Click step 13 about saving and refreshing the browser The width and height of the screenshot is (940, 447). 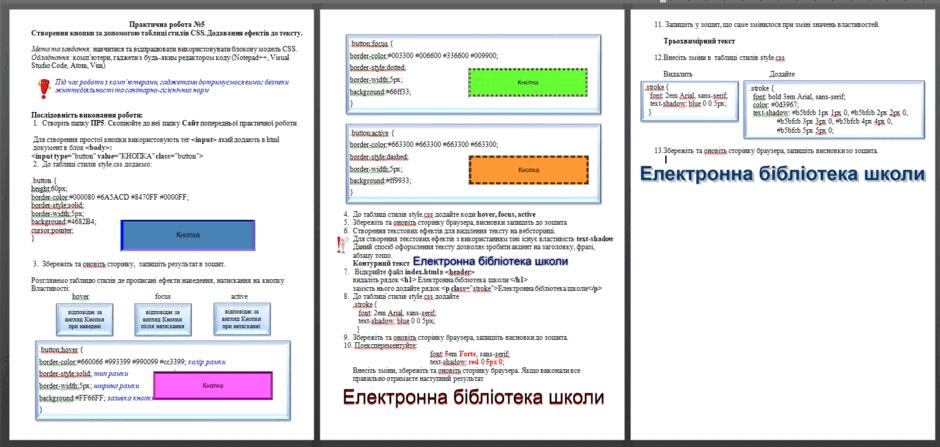pyautogui.click(x=766, y=151)
